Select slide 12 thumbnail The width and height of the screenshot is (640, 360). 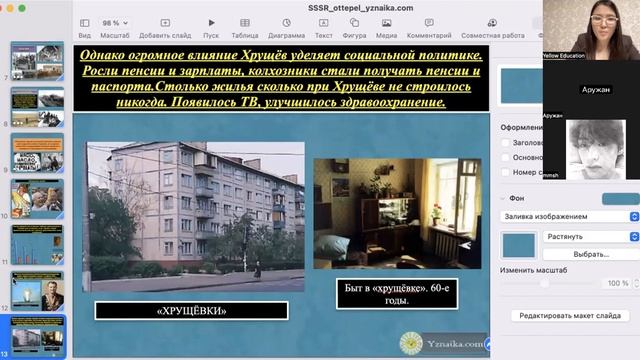point(37,291)
